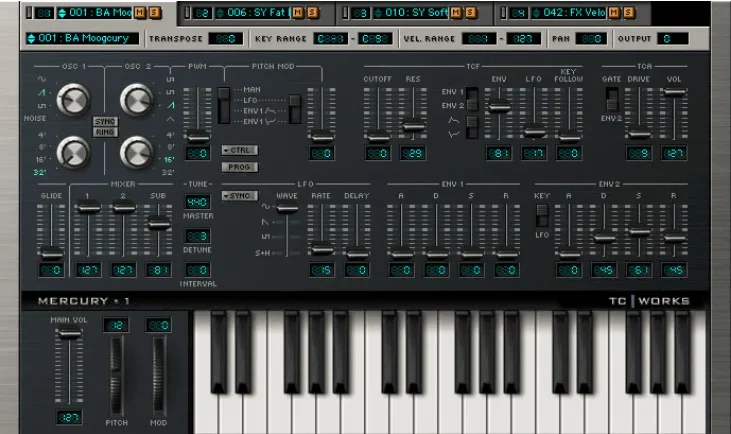Solo the 001: BA Moo slot
The height and width of the screenshot is (434, 731).
pos(154,13)
